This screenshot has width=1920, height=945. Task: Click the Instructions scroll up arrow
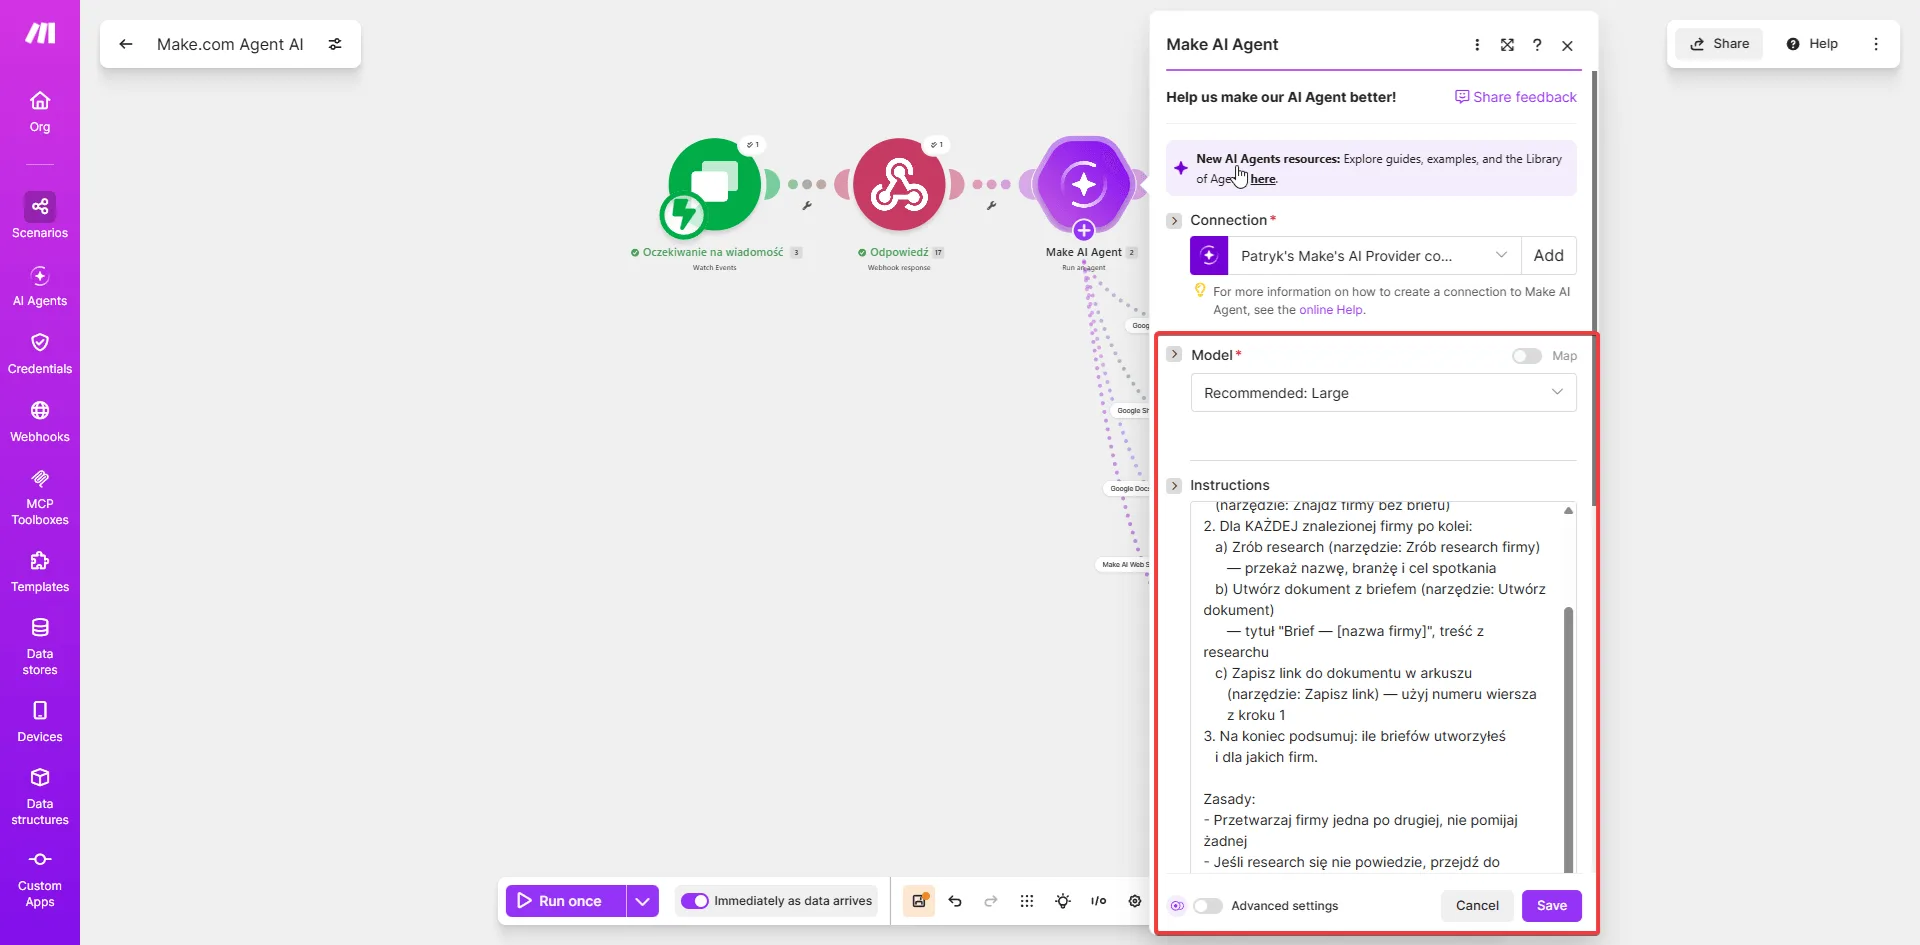[1568, 511]
